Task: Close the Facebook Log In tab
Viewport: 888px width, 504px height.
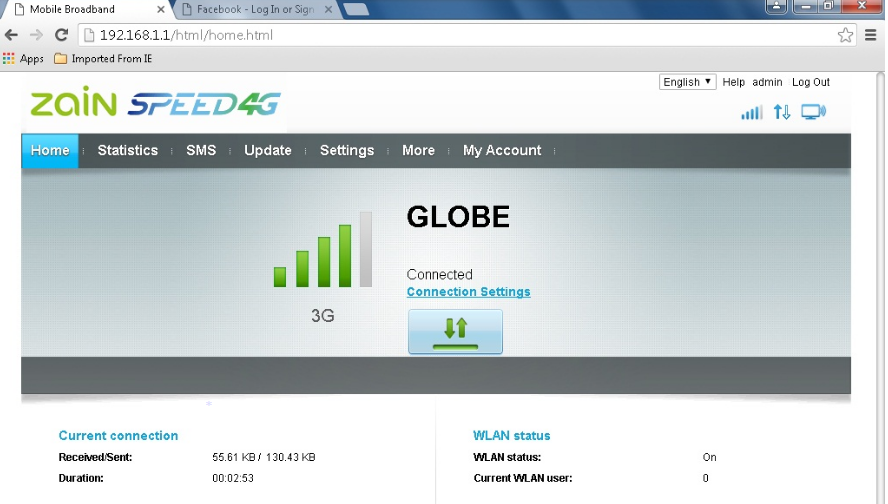Action: (328, 10)
